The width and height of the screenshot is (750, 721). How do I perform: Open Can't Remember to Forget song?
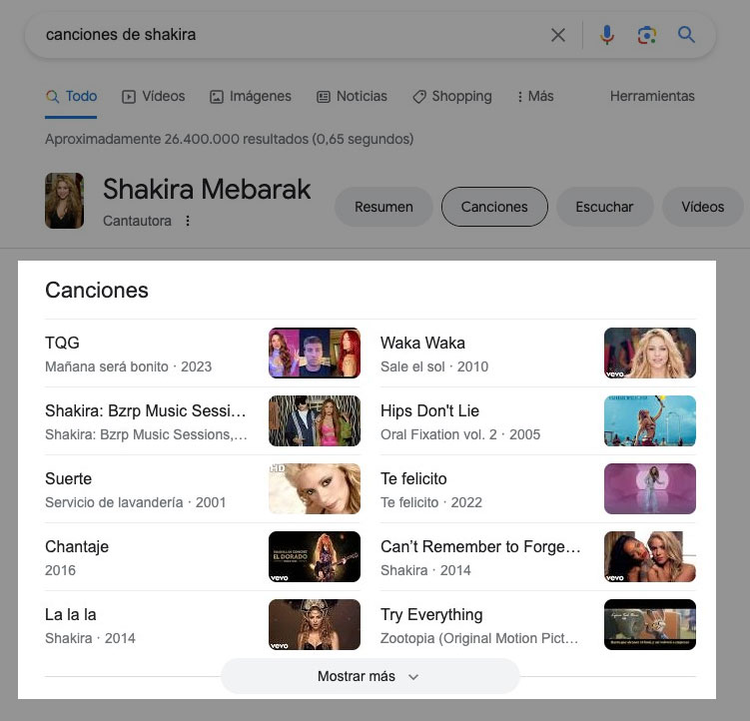[480, 547]
